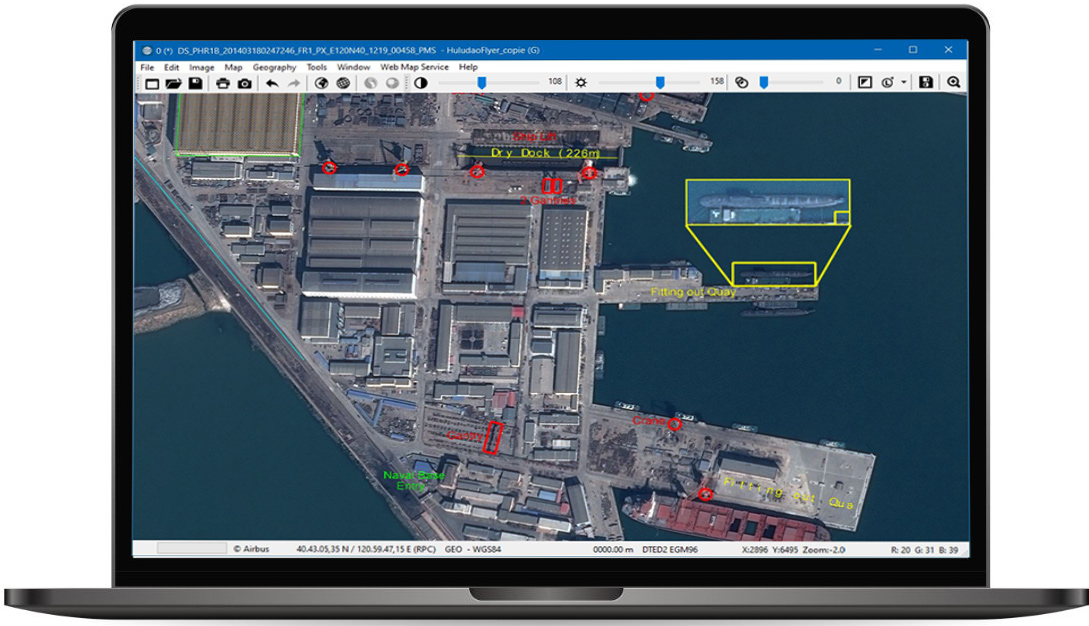
Task: Open the Tools menu dropdown
Action: click(x=316, y=67)
